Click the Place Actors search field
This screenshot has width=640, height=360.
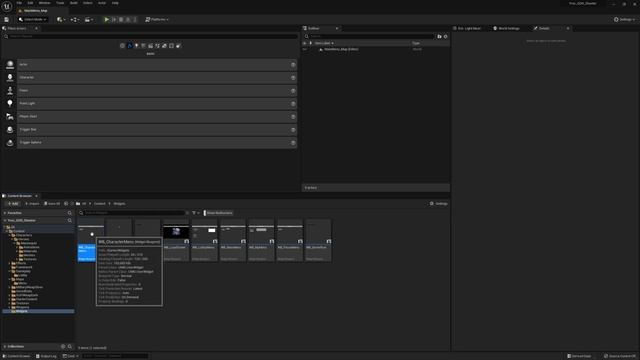point(151,36)
